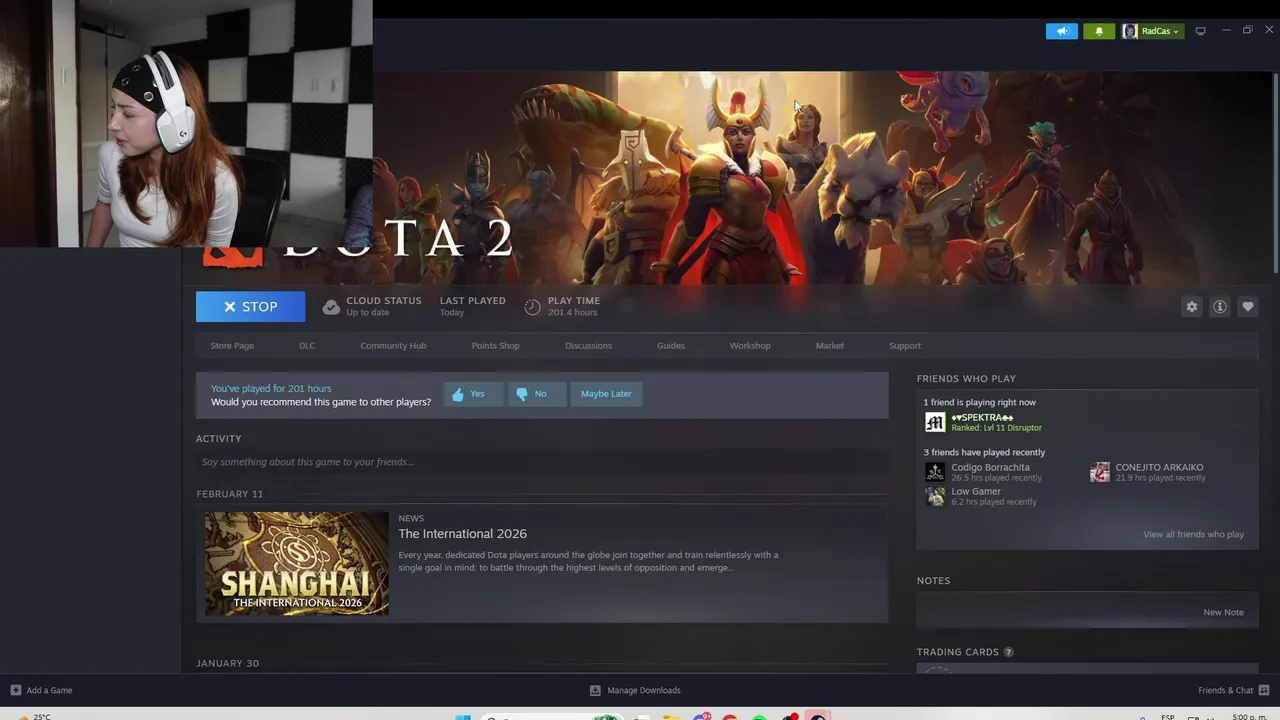
Task: Click the '21.9 hrs played recently' text
Action: pos(1160,478)
